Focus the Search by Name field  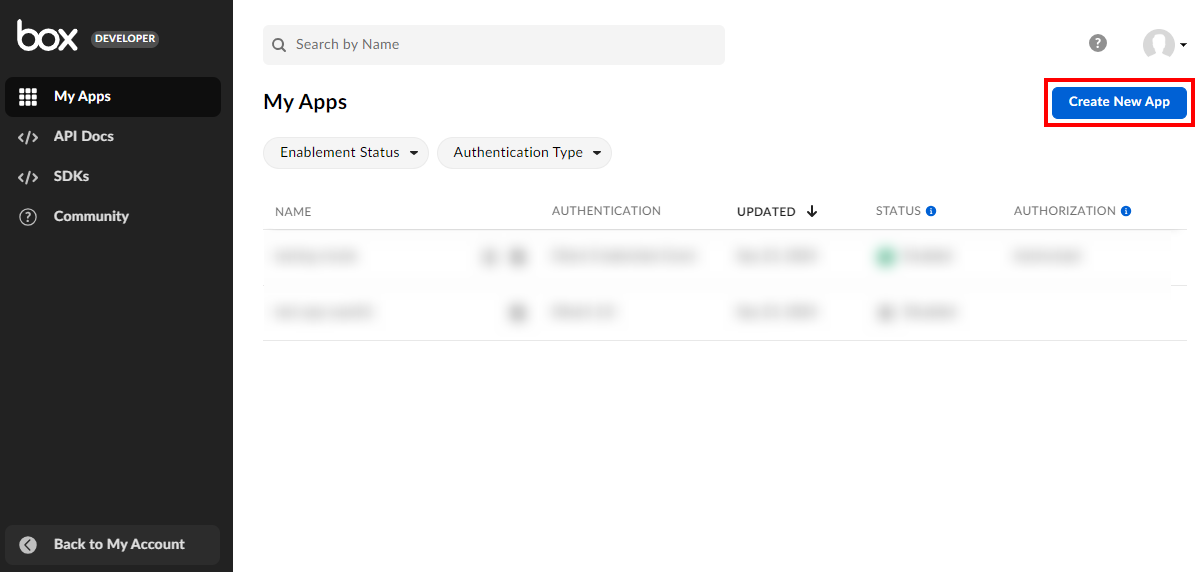point(500,45)
